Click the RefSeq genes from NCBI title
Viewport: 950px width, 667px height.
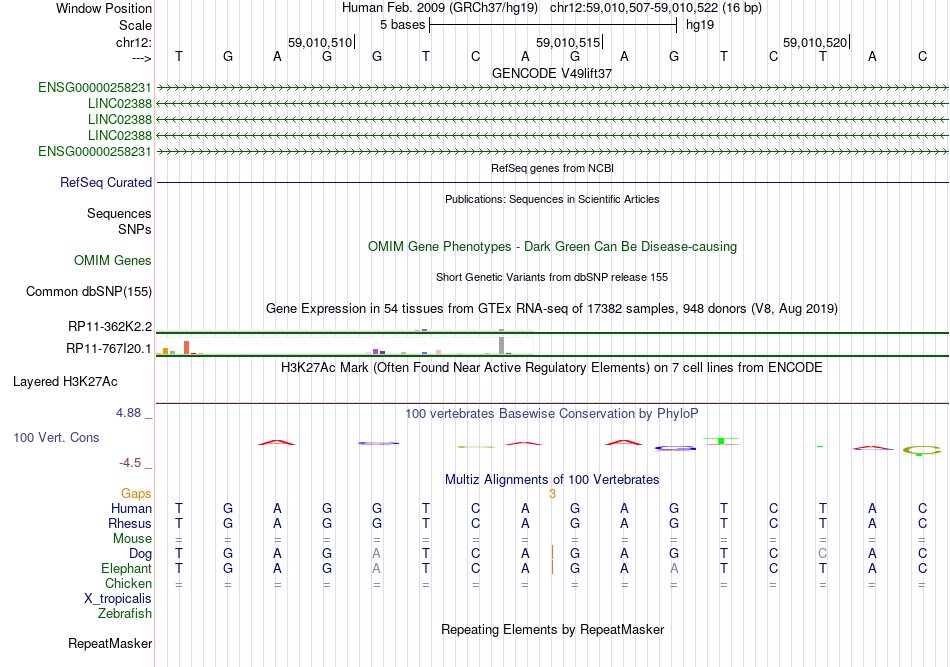coord(552,168)
